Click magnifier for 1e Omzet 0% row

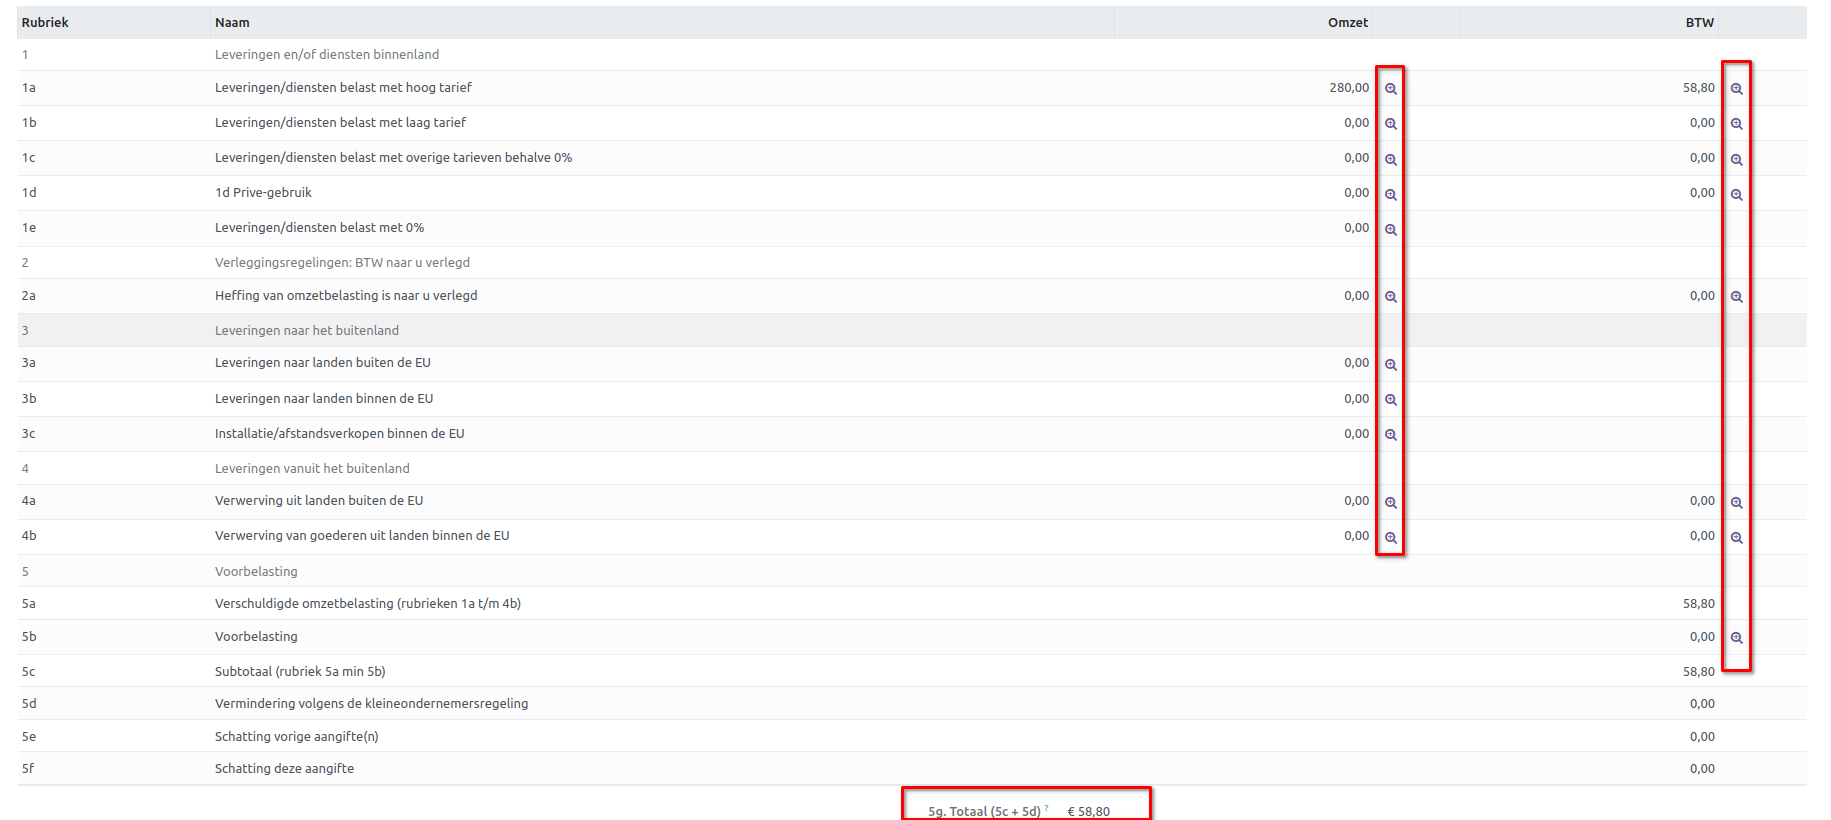[1390, 230]
